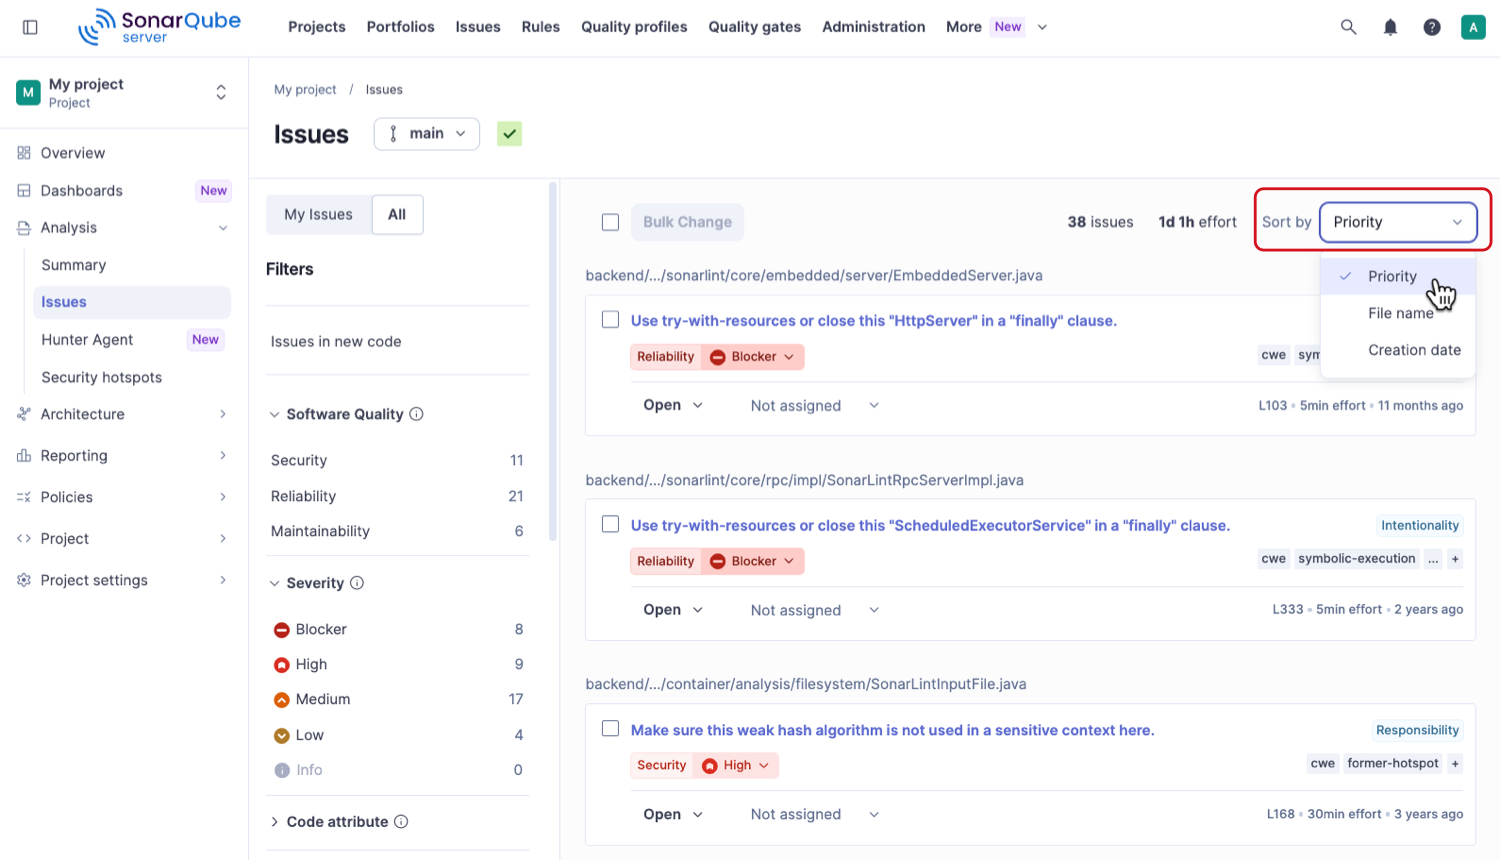Select the HttpServer issue checkbox
1500x860 pixels.
[610, 320]
